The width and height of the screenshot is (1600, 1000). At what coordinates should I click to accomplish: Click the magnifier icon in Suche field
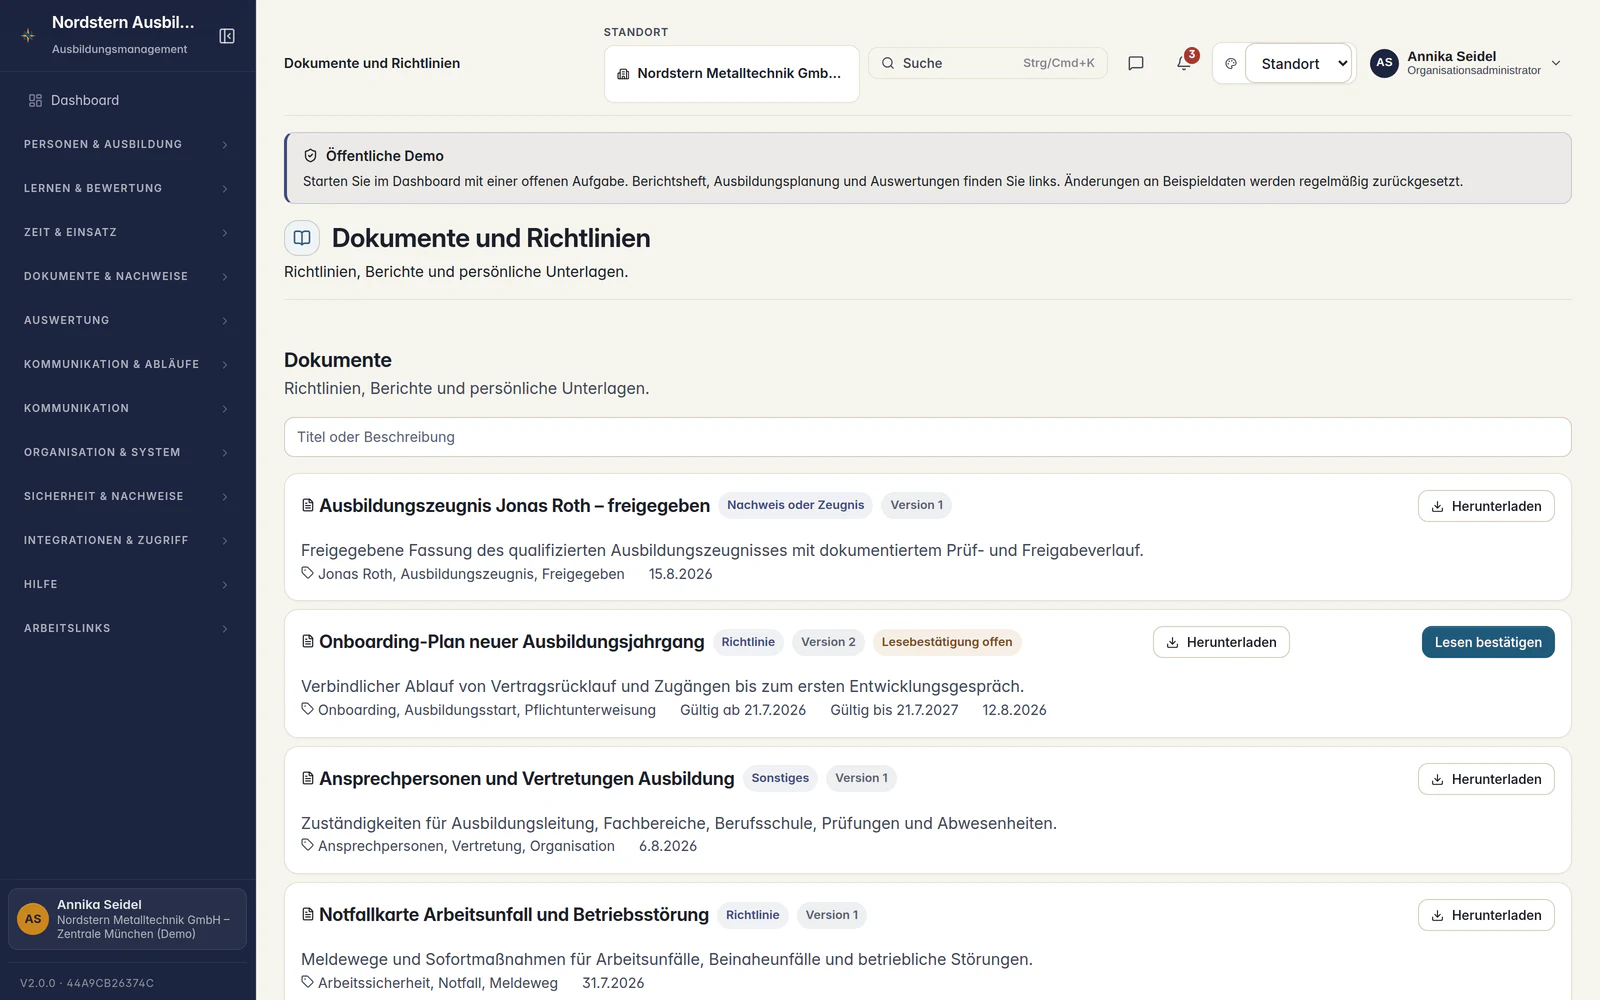887,63
